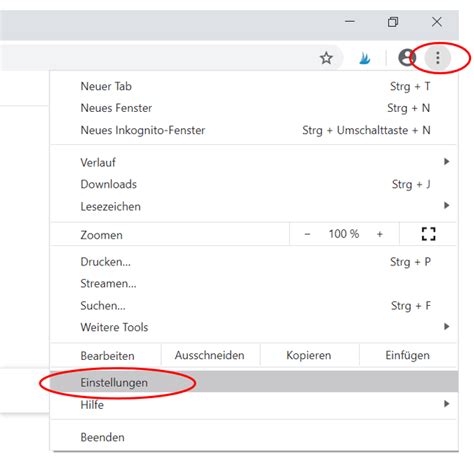The image size is (474, 463).
Task: Open Neues Inkognito-Fenster
Action: [x=253, y=130]
